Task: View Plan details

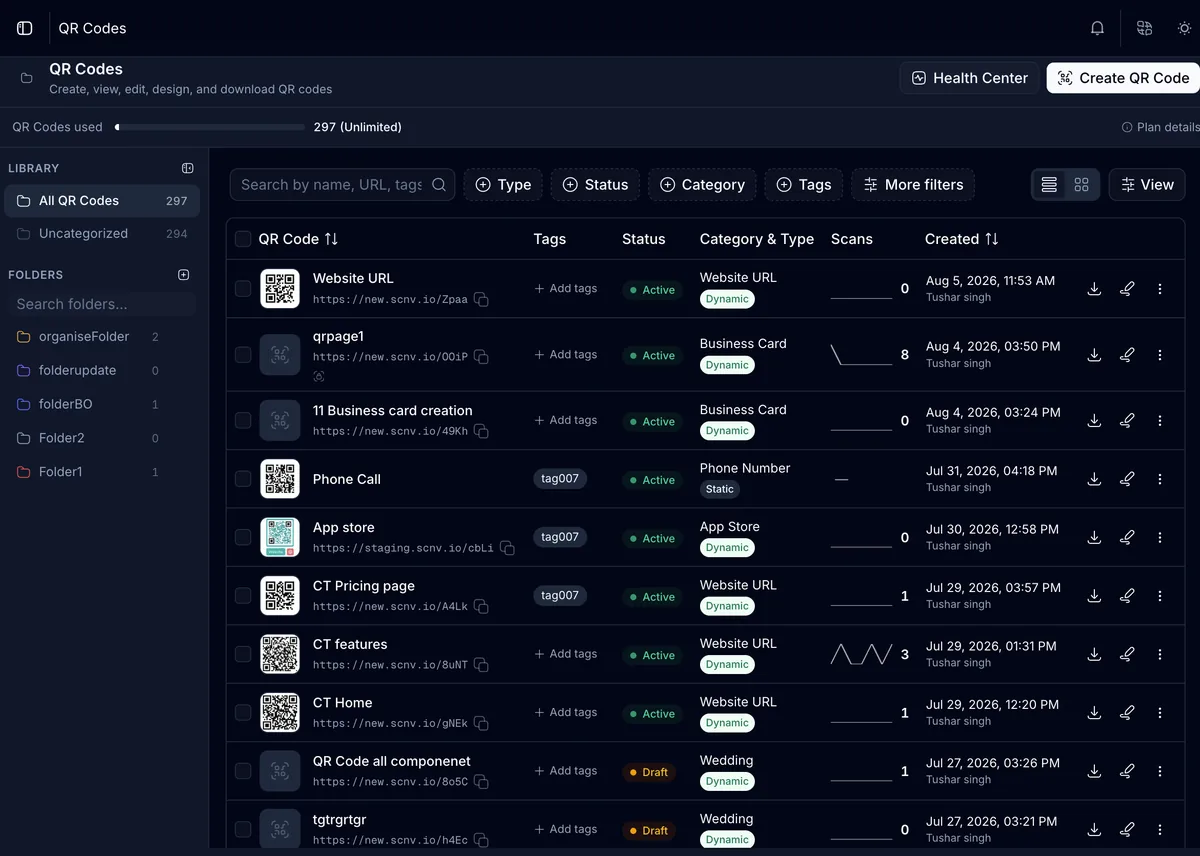Action: 1160,127
